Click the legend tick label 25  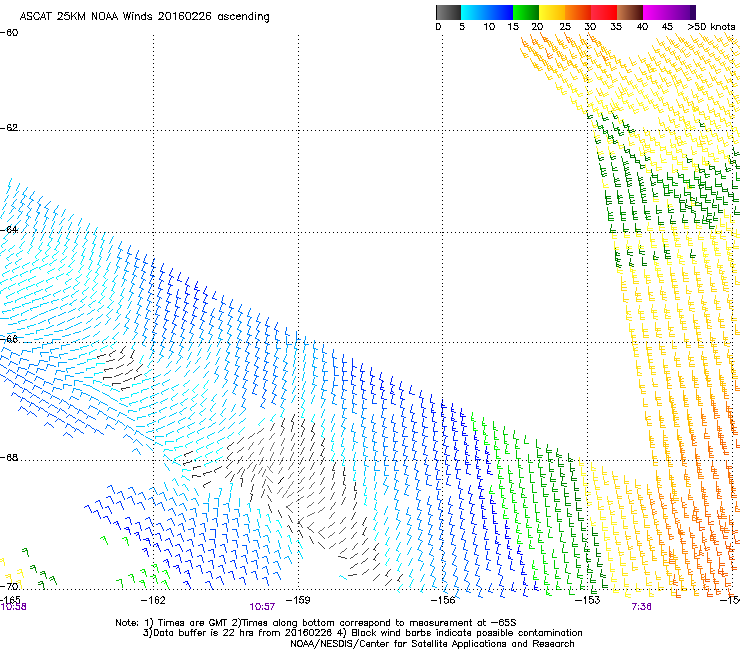coord(565,27)
